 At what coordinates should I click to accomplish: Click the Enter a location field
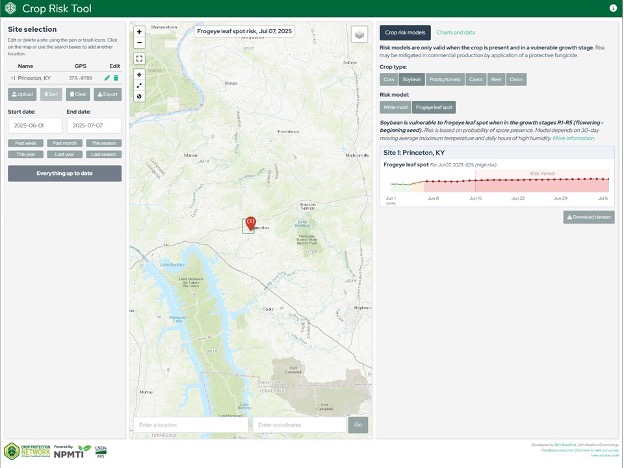[190, 425]
